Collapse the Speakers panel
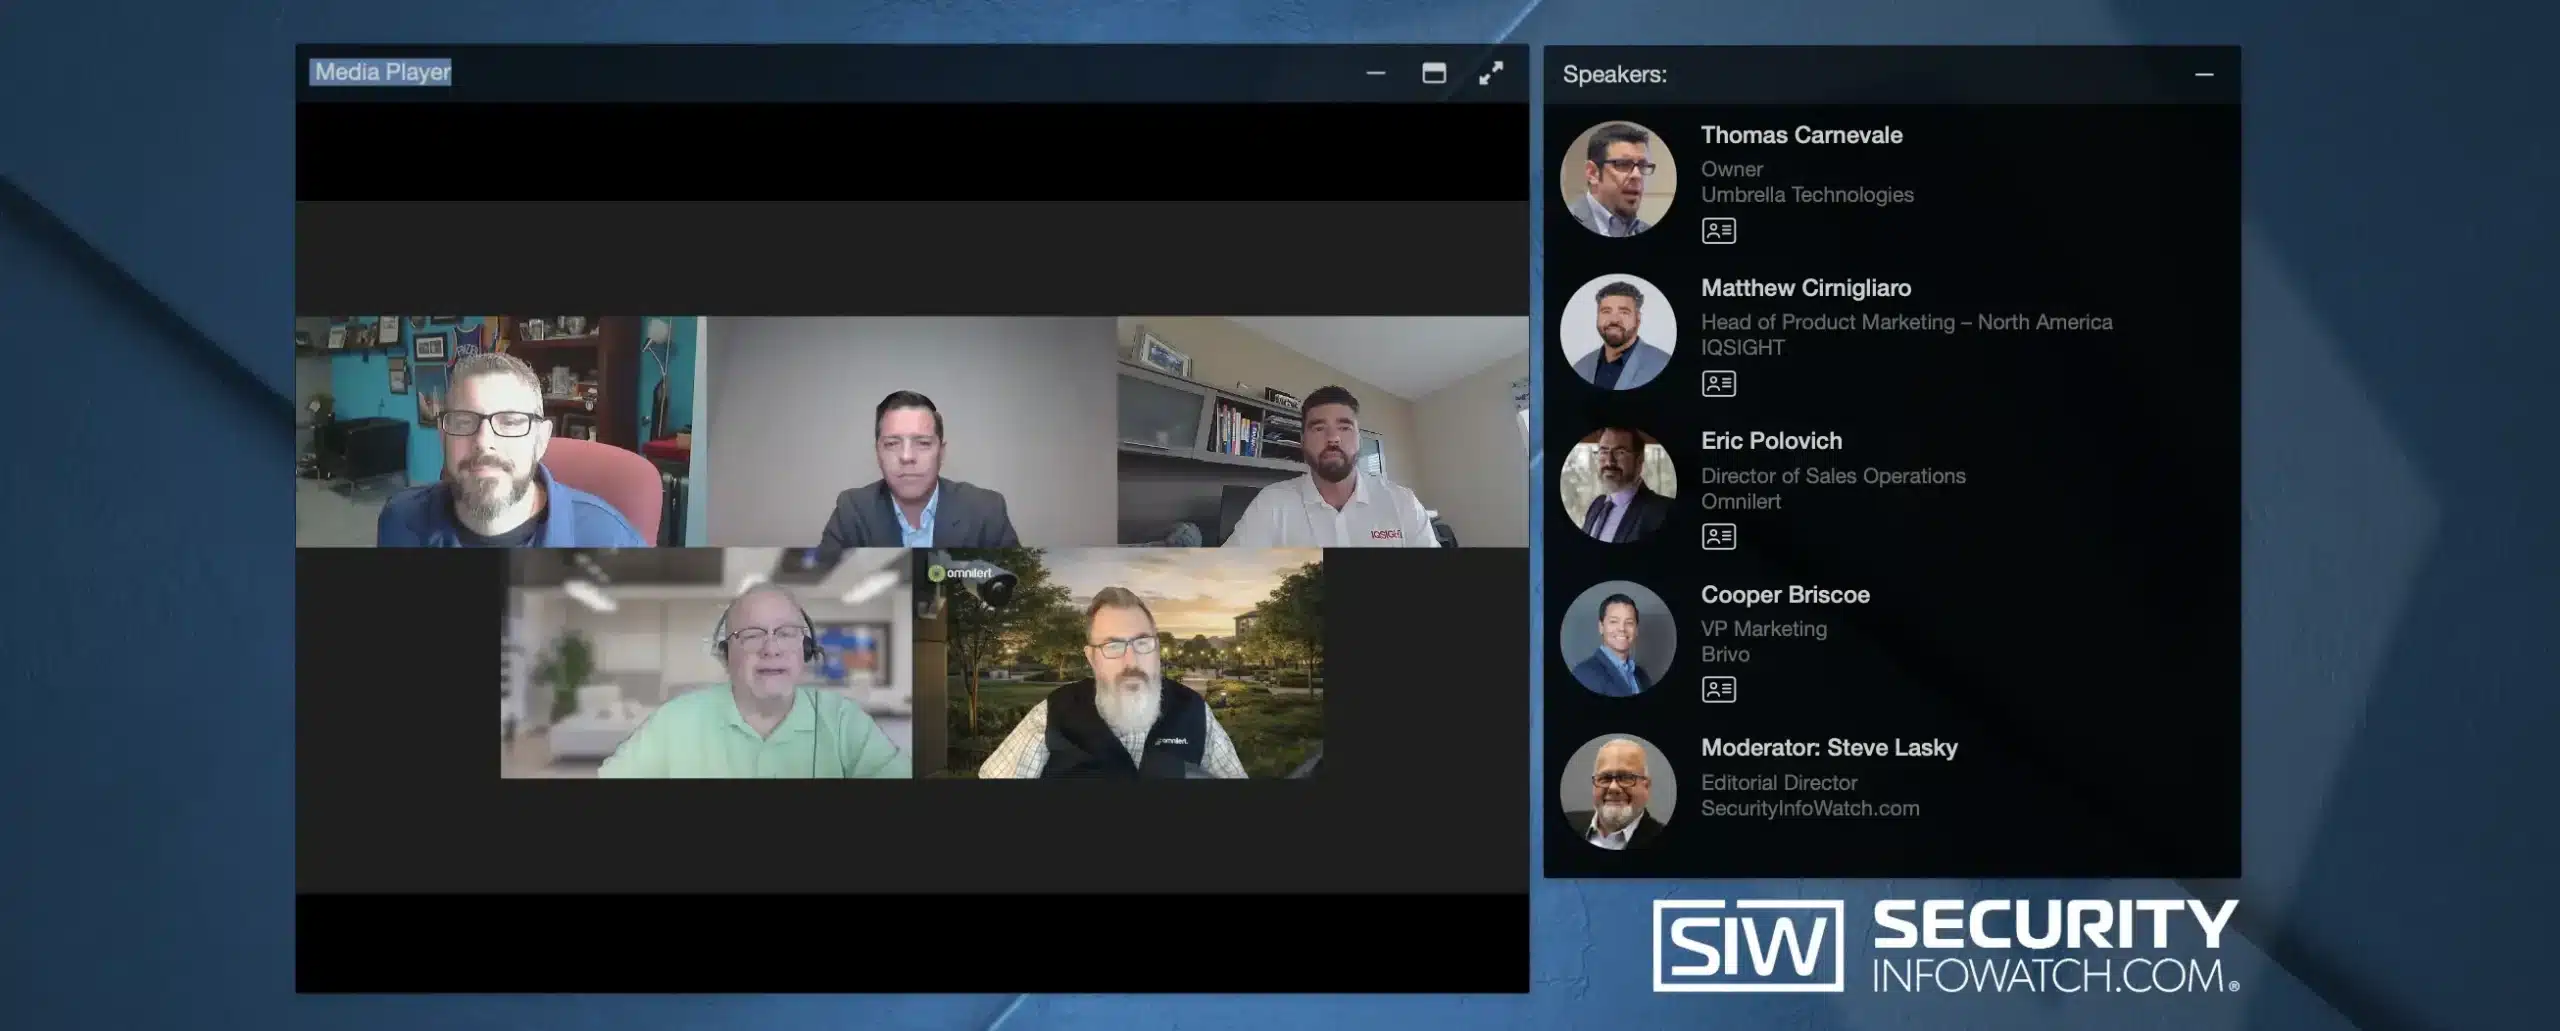The width and height of the screenshot is (2560, 1031). (2203, 75)
